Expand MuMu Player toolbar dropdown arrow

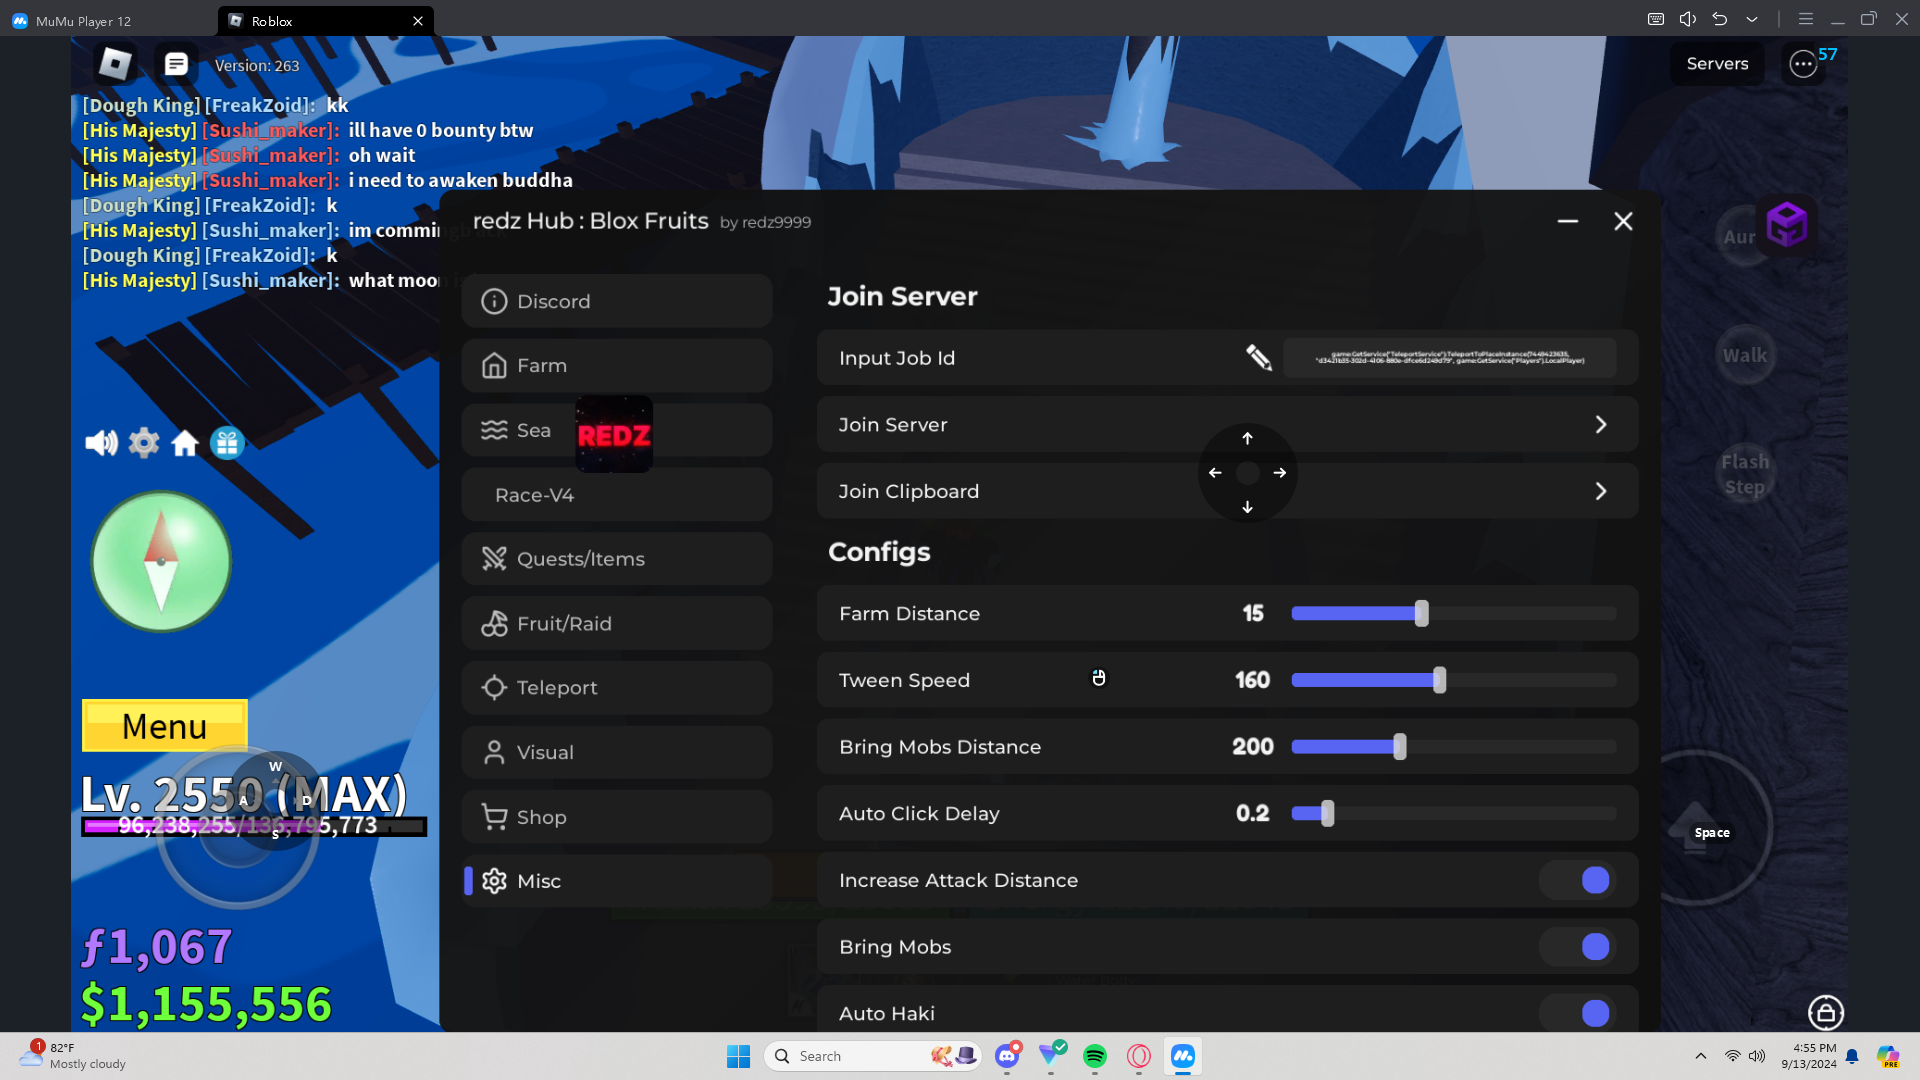click(1752, 19)
